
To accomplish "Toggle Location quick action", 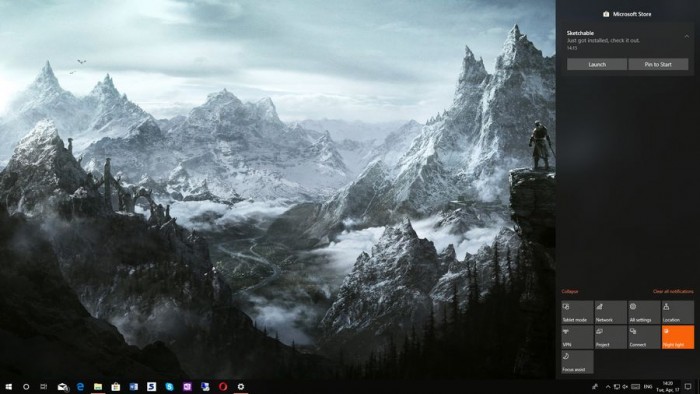I will coord(678,312).
